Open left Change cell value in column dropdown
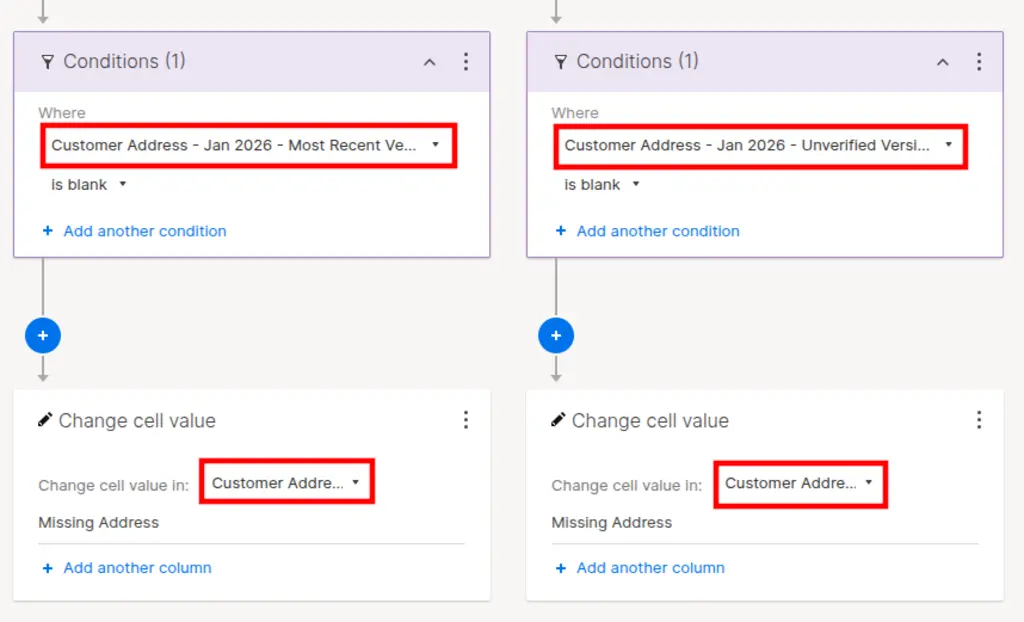Screen dimensions: 1024x622 coord(286,482)
